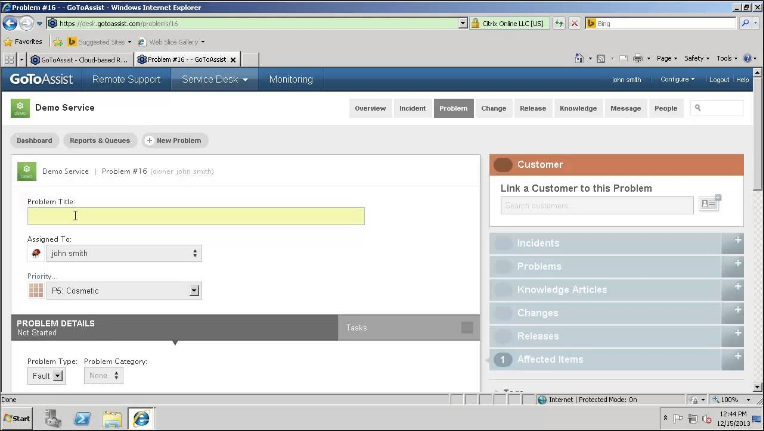Click the customer contact card icon
This screenshot has width=764, height=431.
(710, 203)
